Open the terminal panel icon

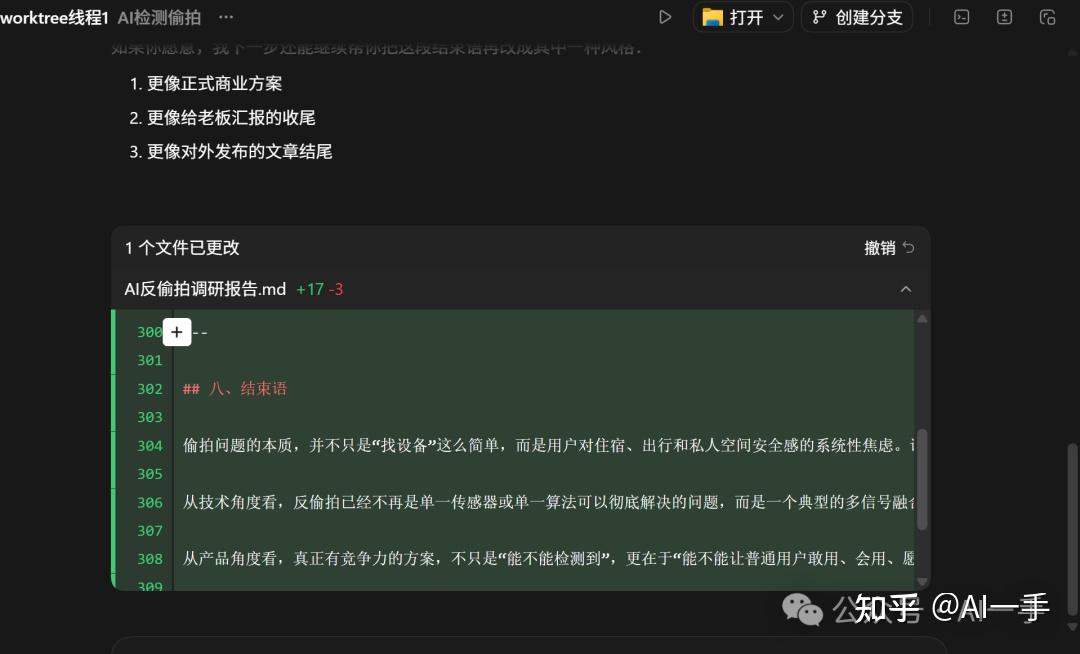pos(962,17)
